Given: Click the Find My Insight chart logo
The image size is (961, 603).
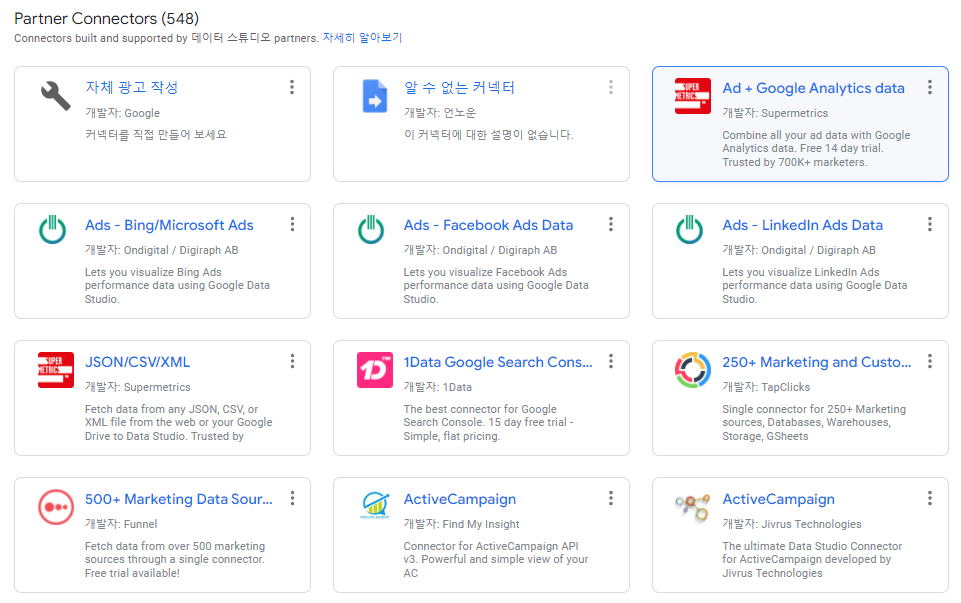Looking at the screenshot, I should [374, 506].
